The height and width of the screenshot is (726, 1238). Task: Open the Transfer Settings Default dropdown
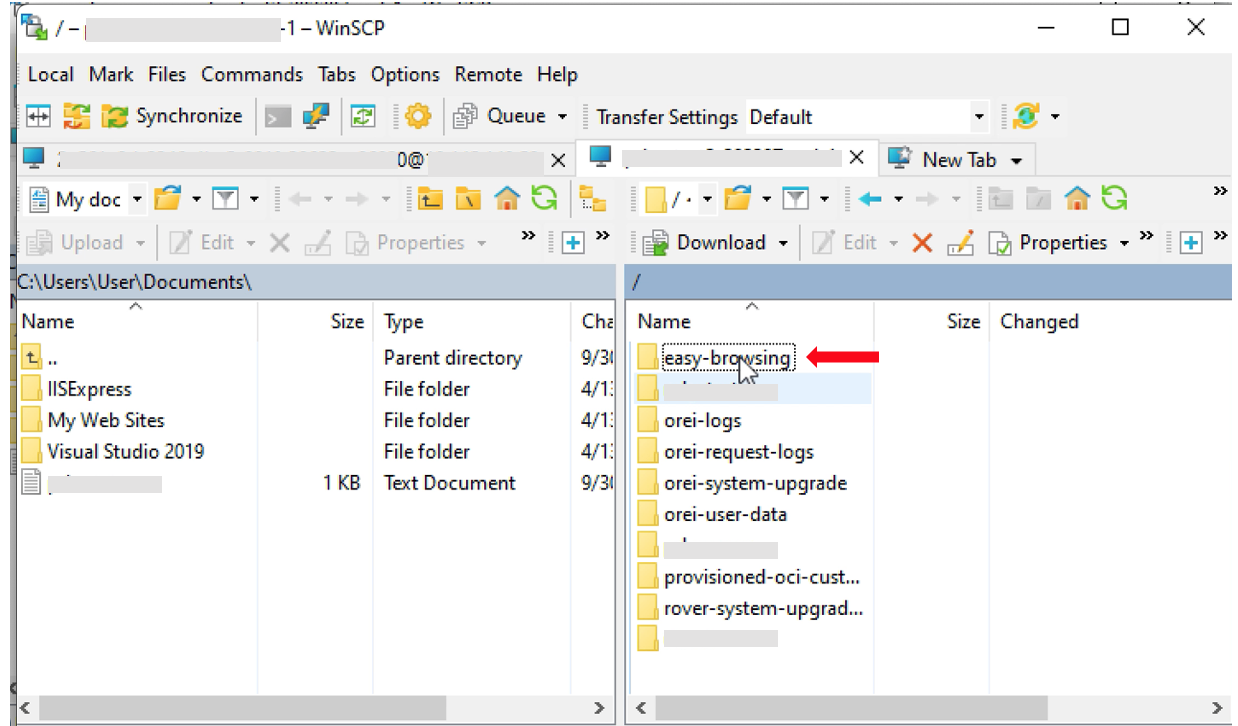(x=978, y=116)
